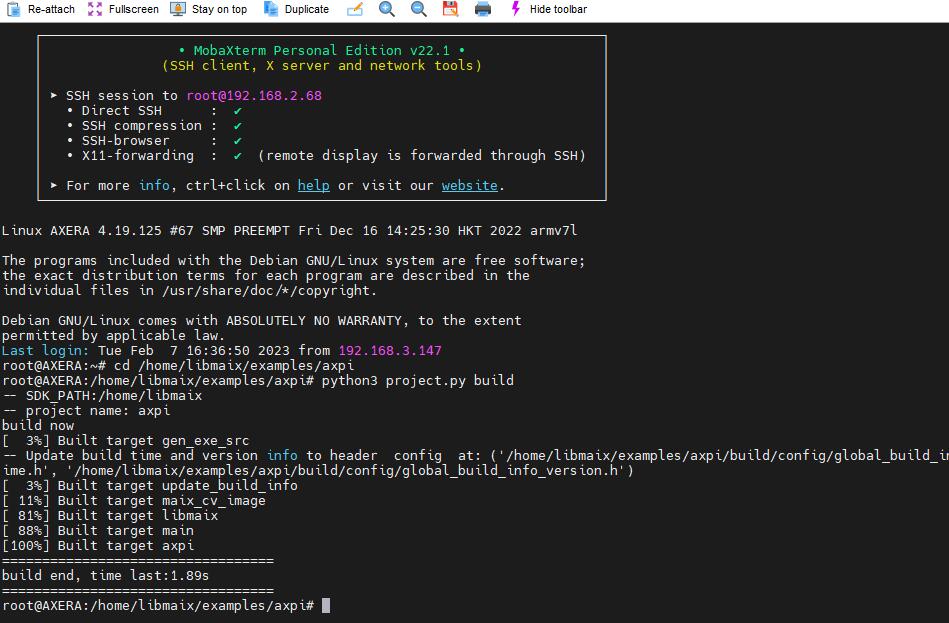Zoom in the terminal font

[387, 9]
